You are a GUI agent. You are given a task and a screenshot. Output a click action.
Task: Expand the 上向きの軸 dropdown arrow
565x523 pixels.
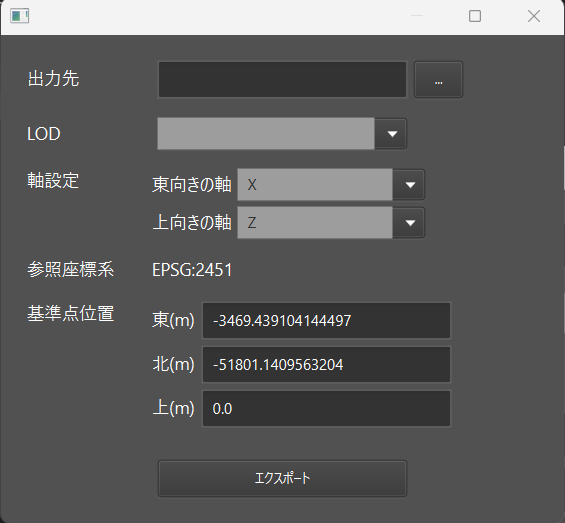409,223
